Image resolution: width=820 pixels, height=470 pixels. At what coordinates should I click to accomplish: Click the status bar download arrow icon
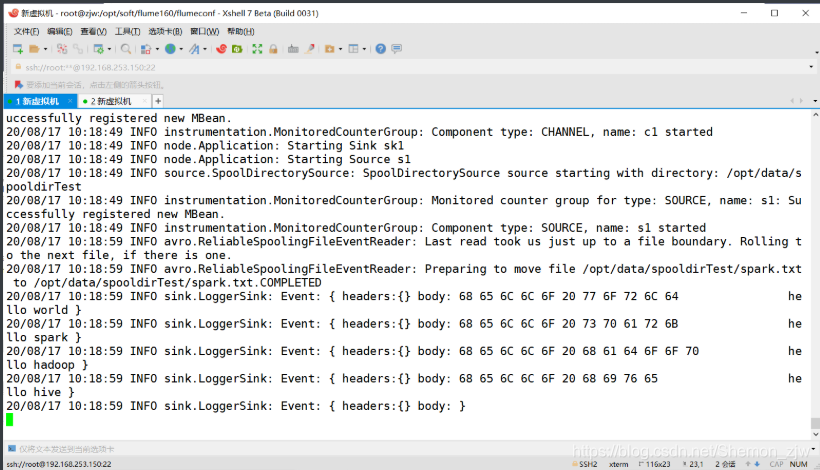757,464
